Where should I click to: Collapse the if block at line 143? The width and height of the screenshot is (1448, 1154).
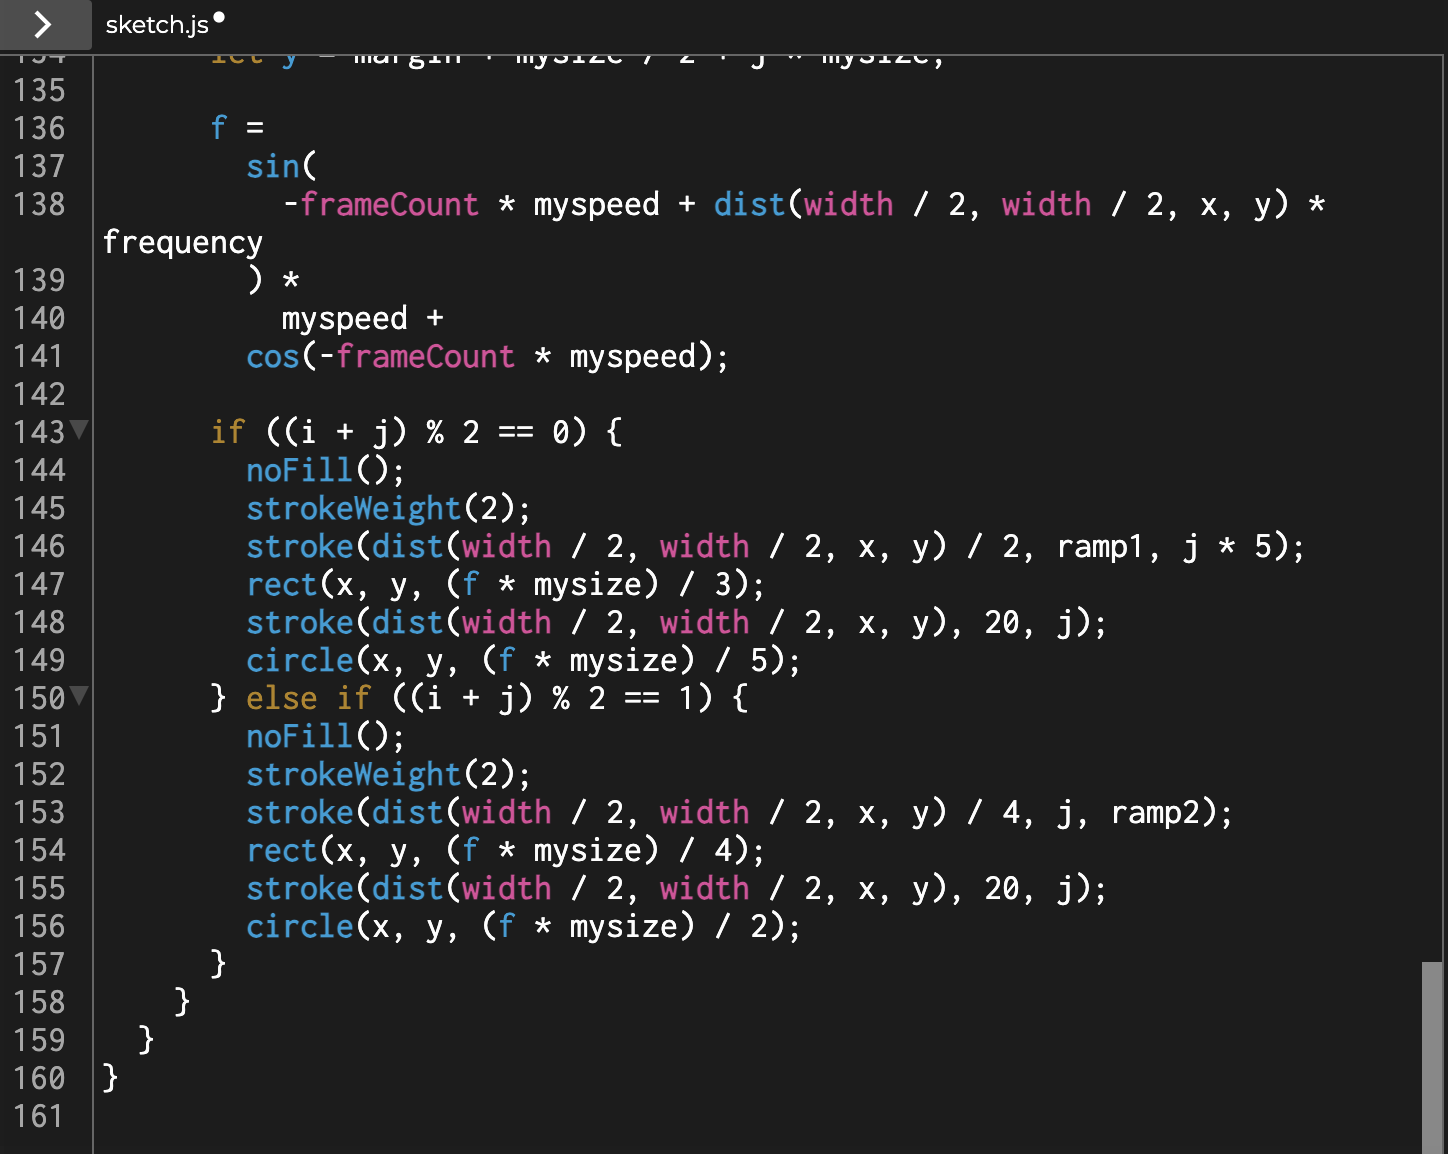point(79,430)
